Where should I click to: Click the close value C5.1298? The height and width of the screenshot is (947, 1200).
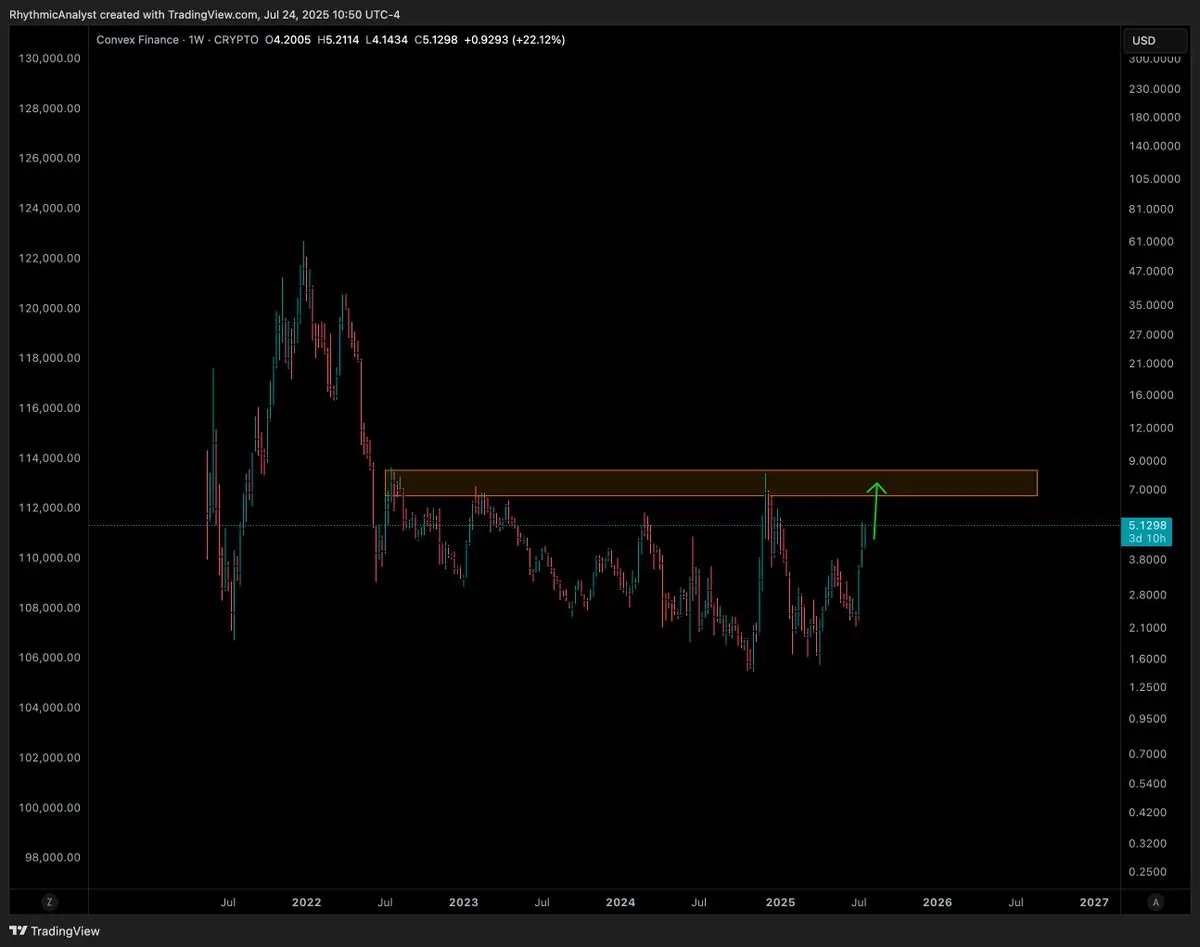click(x=436, y=40)
